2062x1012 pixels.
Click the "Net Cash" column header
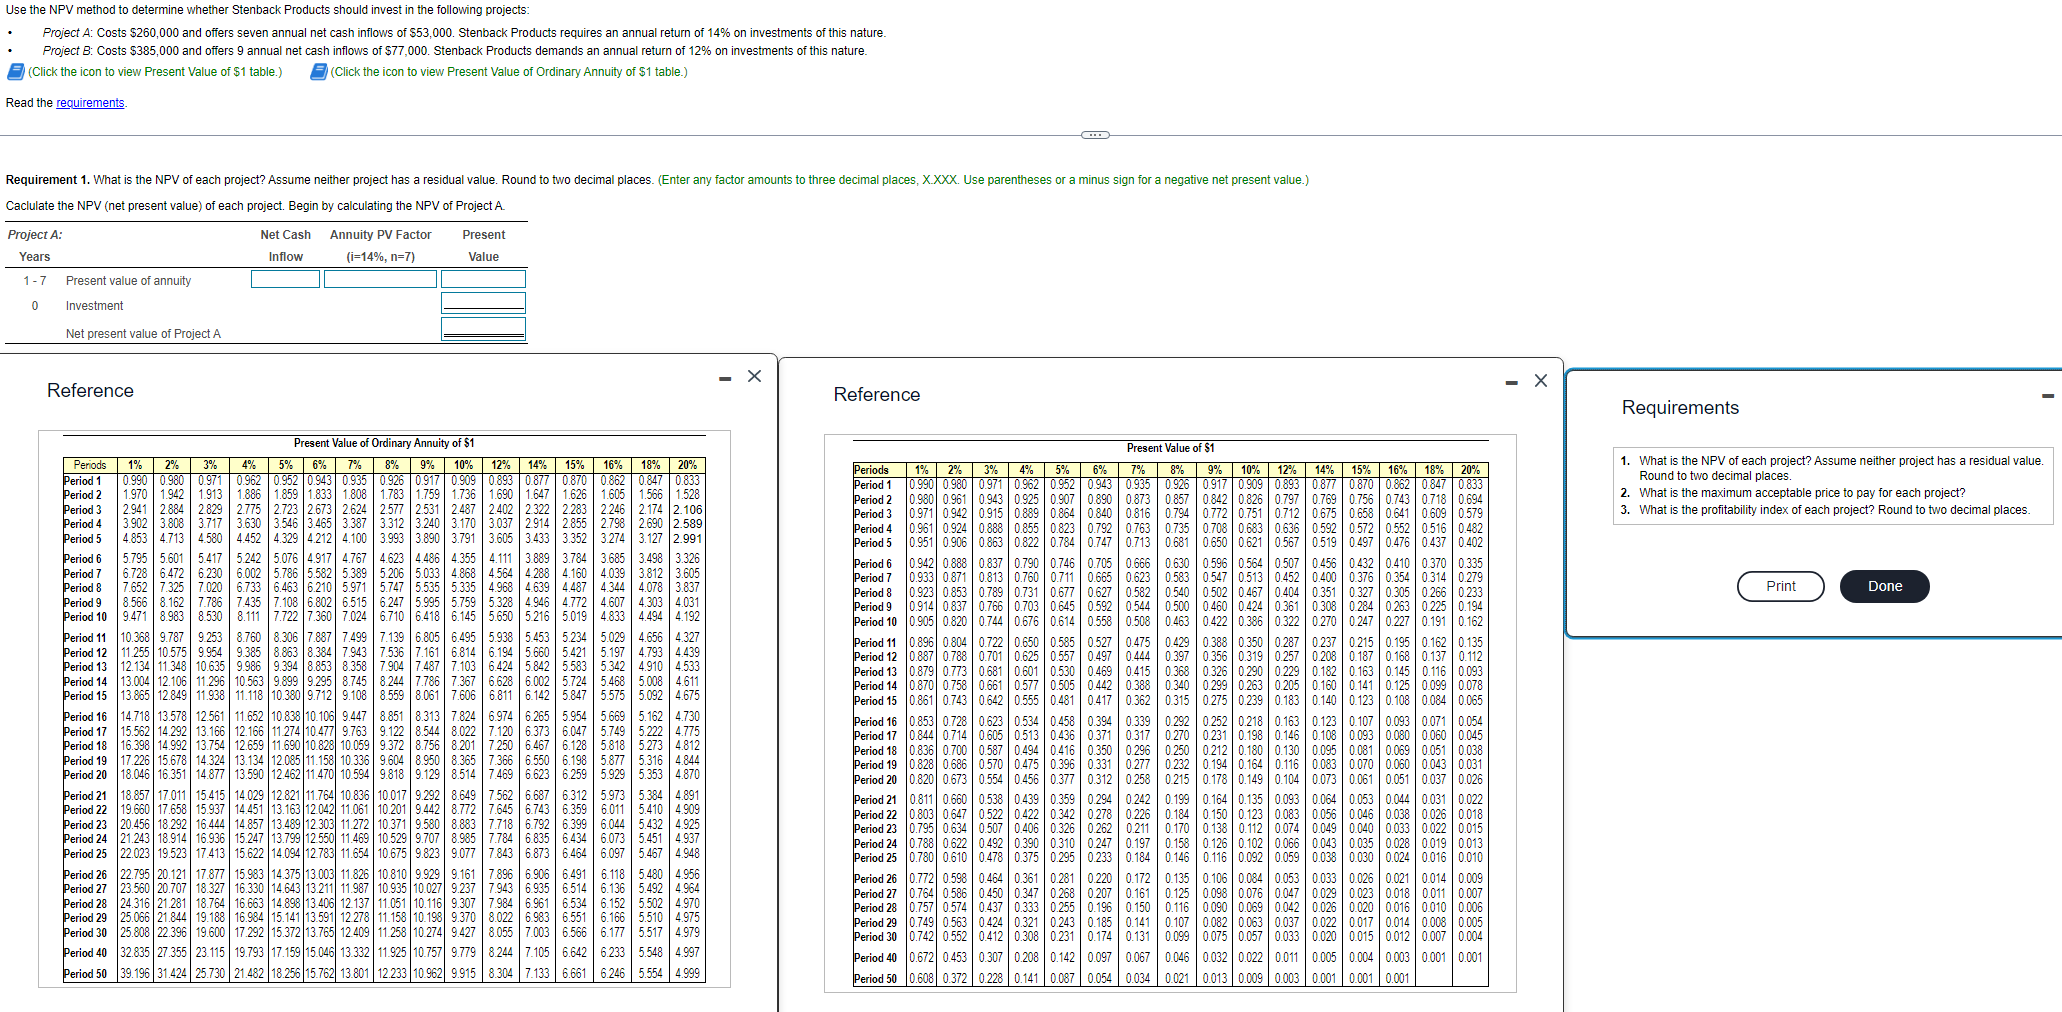286,235
